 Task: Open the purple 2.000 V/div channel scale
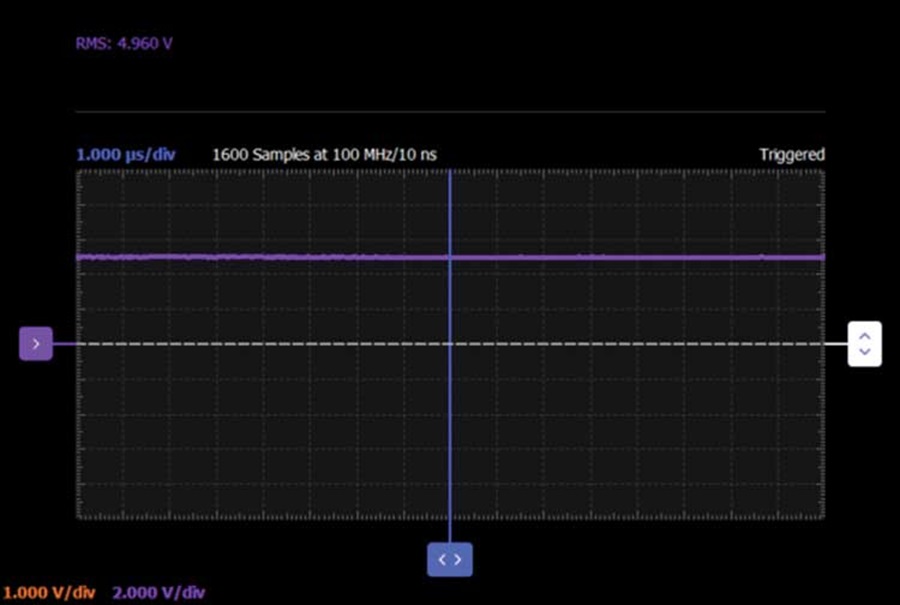pos(158,592)
